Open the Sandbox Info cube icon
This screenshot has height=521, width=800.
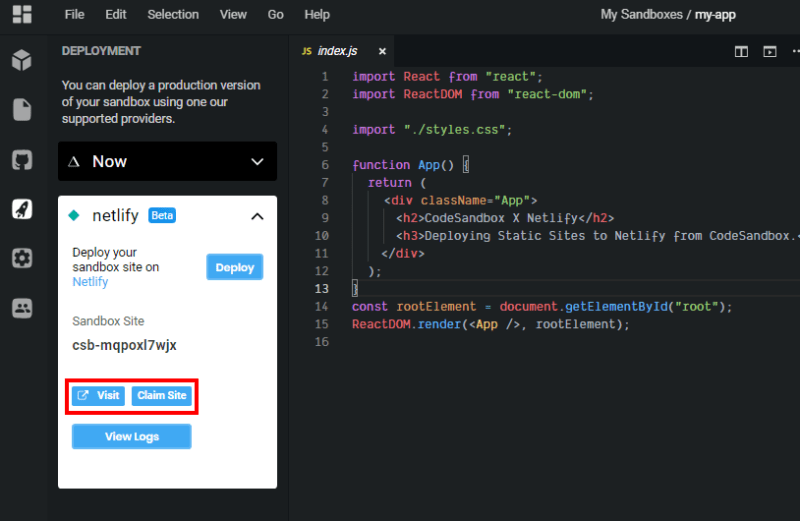pos(22,60)
